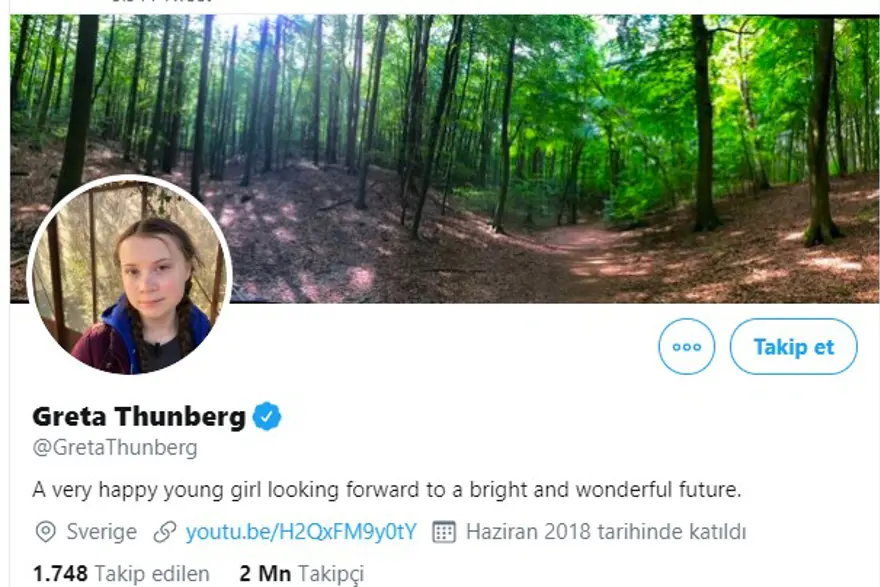
Task: Click the @GretaThunberg handle
Action: pos(115,447)
